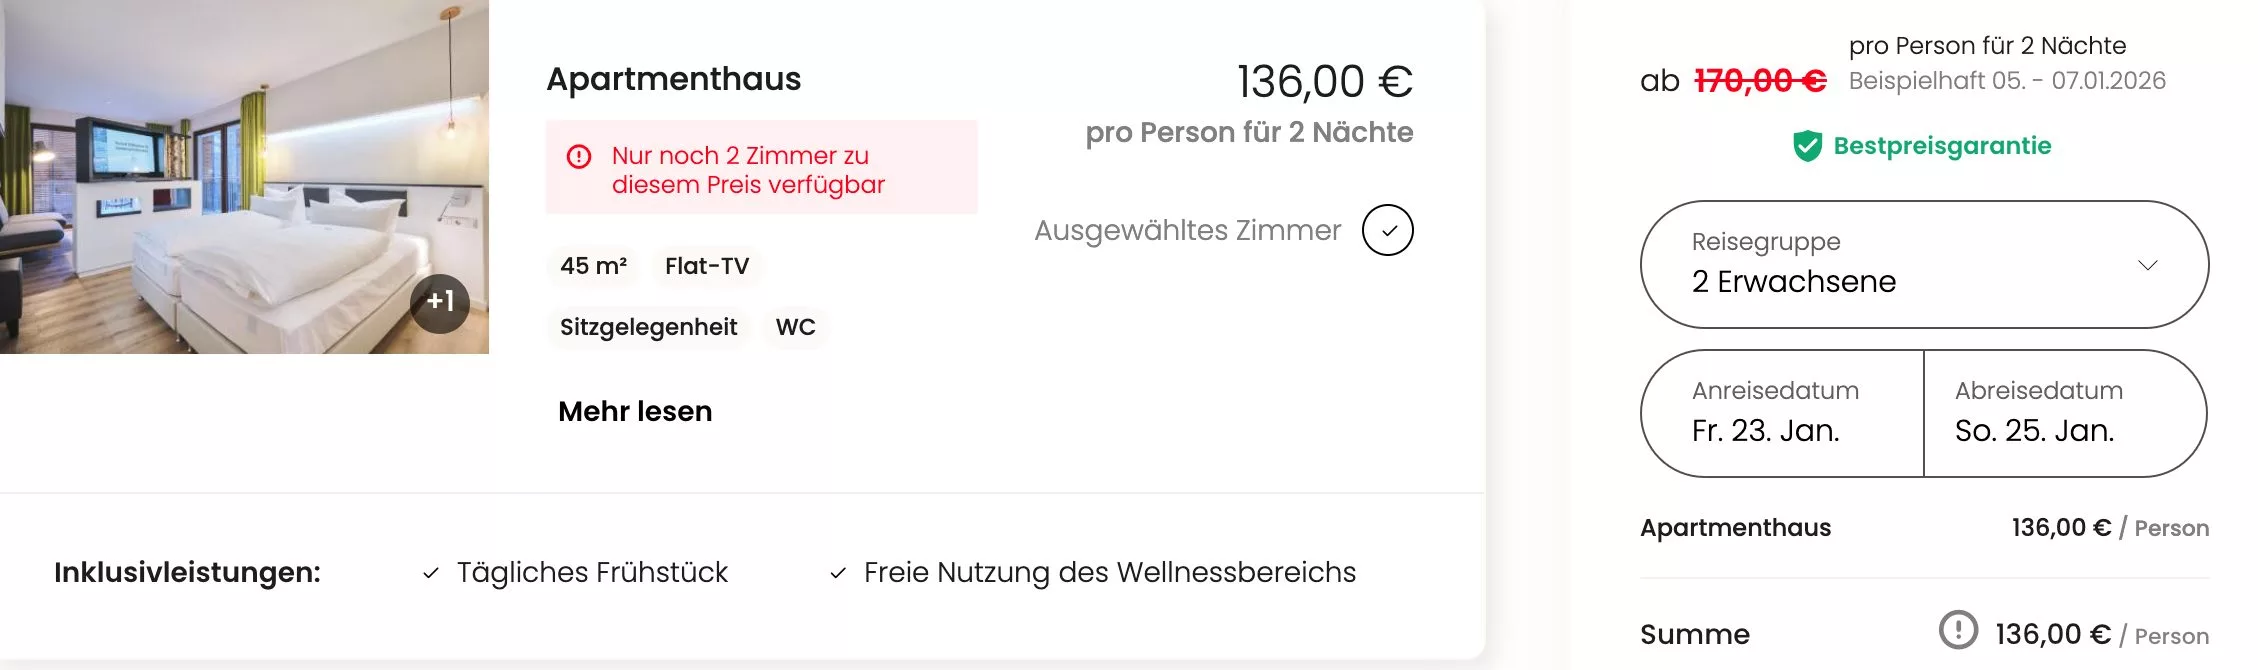Select the Flat-TV amenity tag
The image size is (2258, 670).
click(707, 266)
